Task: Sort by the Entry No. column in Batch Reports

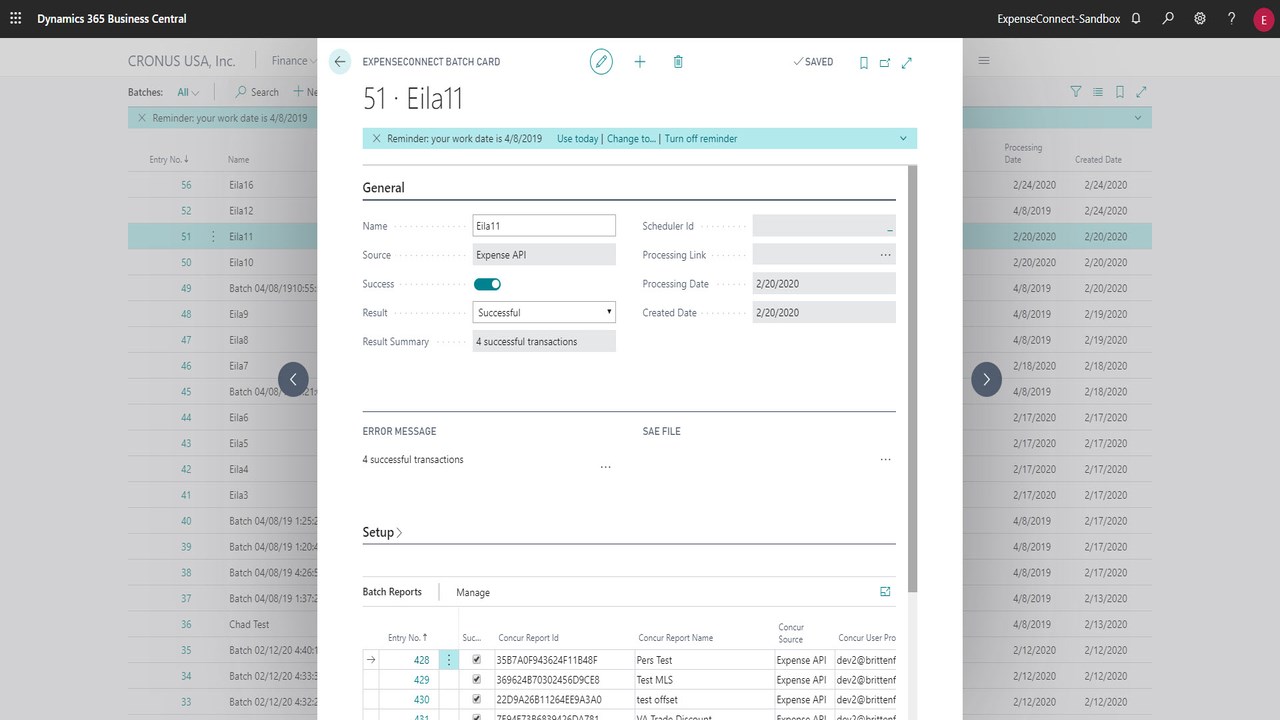Action: [x=408, y=638]
